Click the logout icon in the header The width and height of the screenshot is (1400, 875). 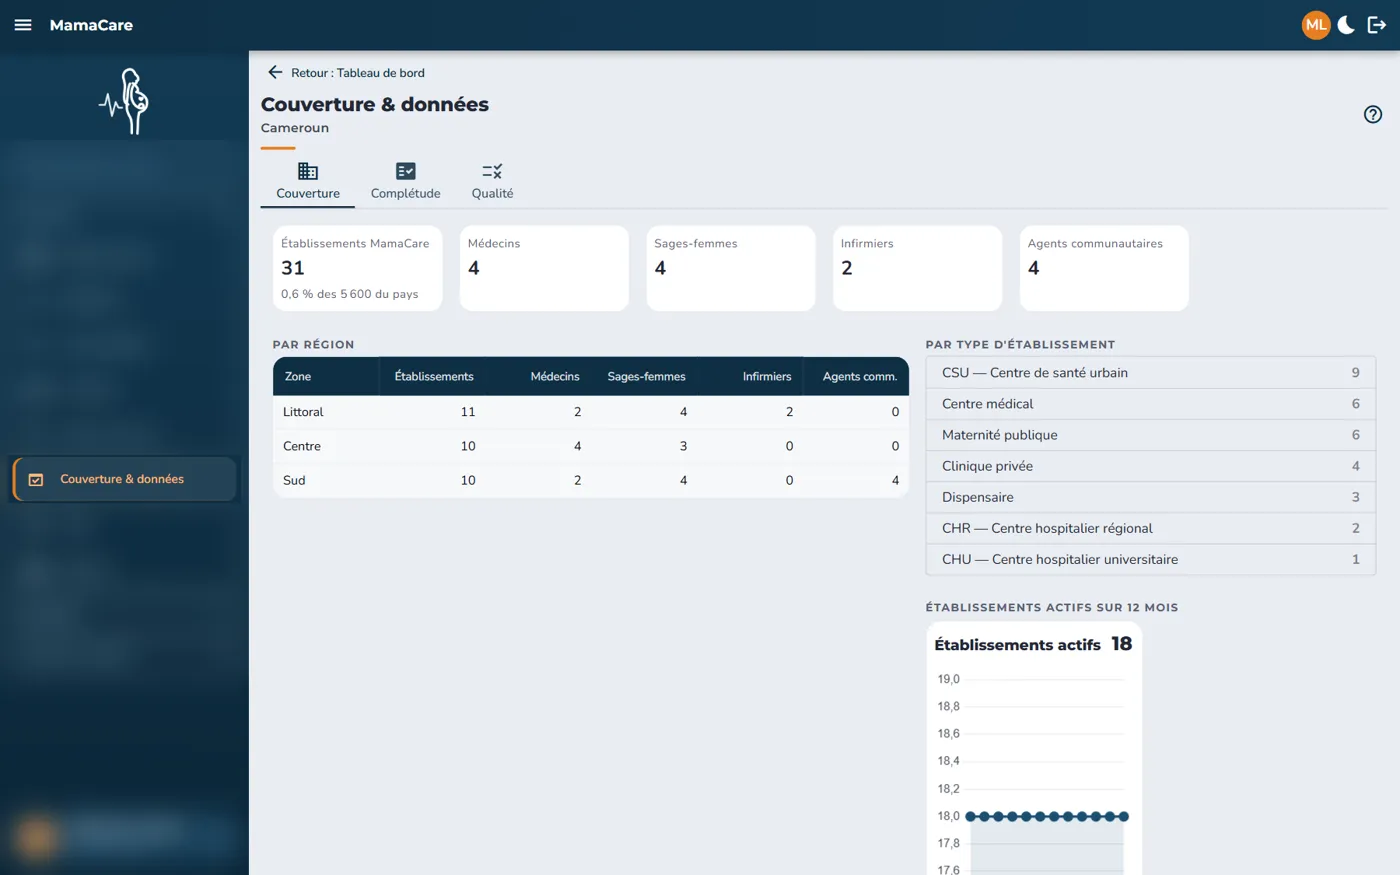[x=1377, y=25]
